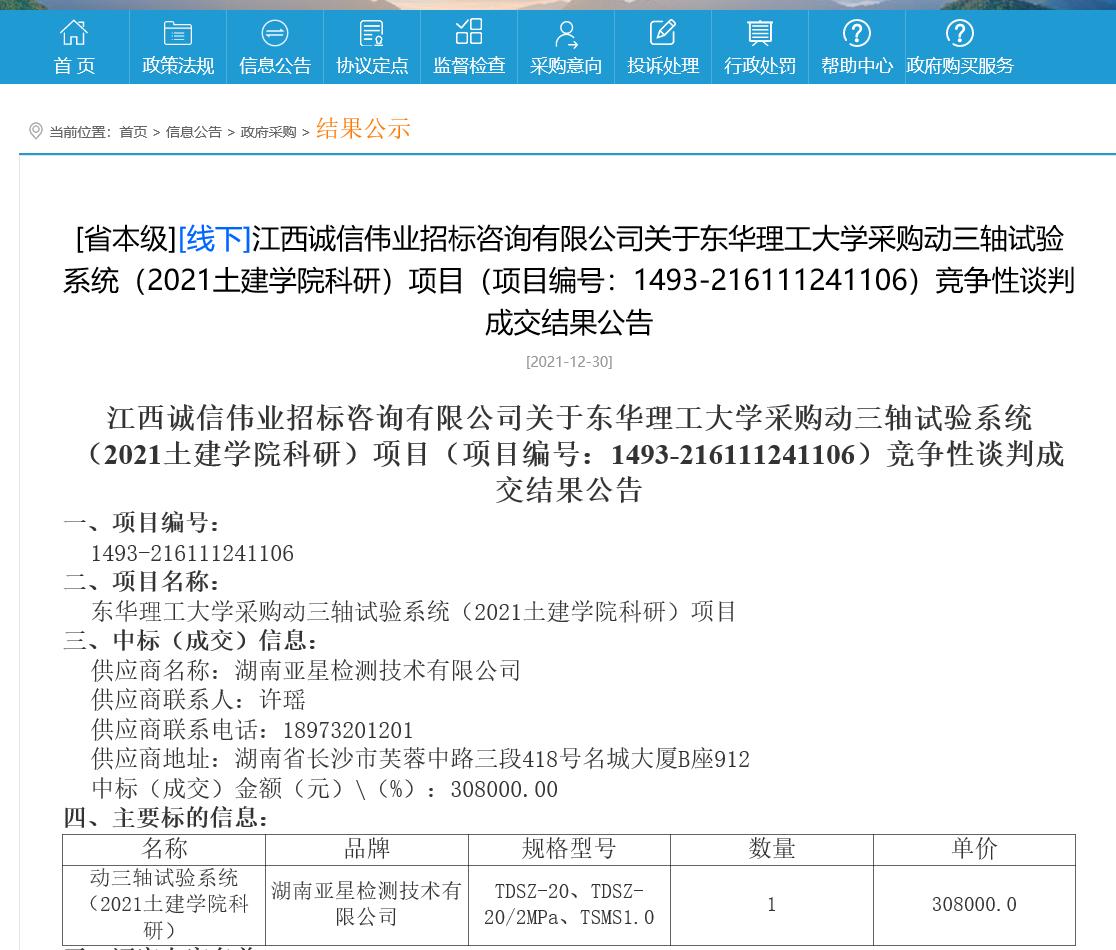Open 政府采购 breadcrumb link
Image resolution: width=1116 pixels, height=950 pixels.
pyautogui.click(x=268, y=132)
